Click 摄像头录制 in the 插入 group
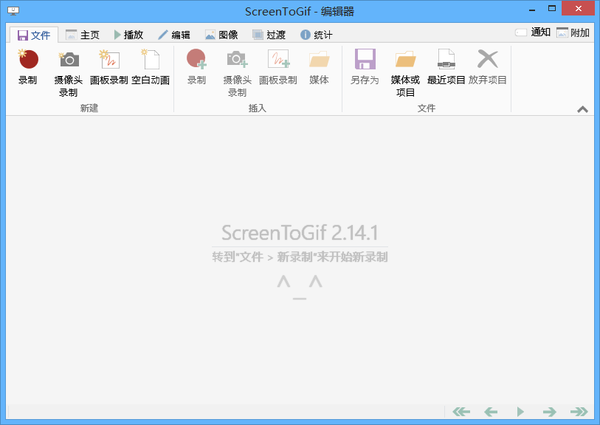 coord(237,73)
